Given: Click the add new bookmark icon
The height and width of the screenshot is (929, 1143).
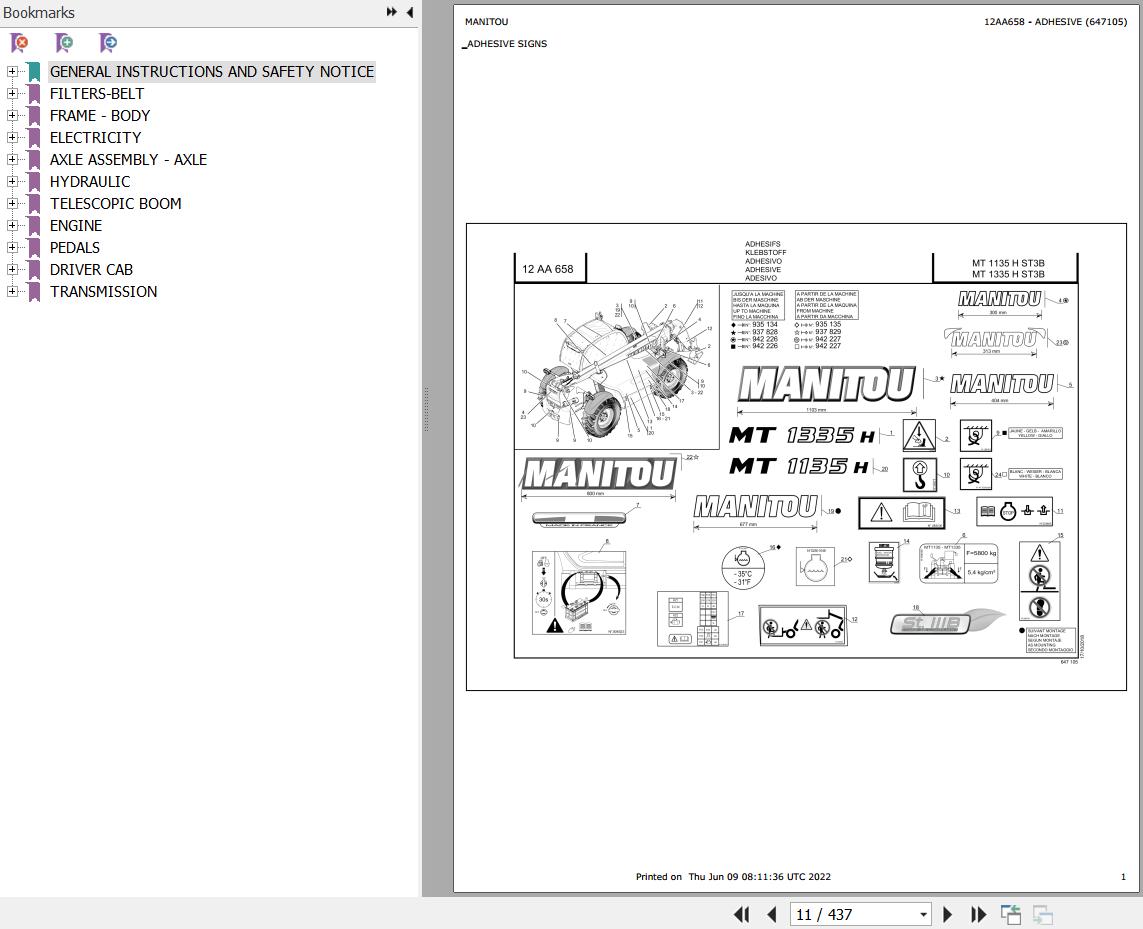Looking at the screenshot, I should tap(64, 43).
